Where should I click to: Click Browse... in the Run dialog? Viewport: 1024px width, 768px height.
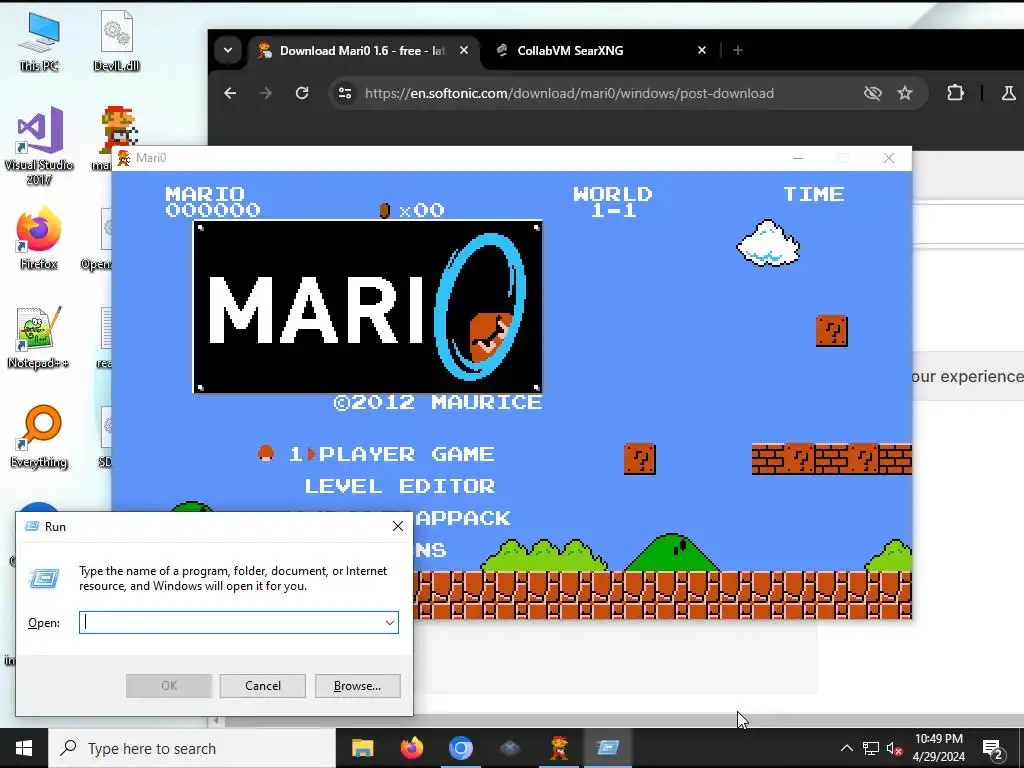click(357, 686)
